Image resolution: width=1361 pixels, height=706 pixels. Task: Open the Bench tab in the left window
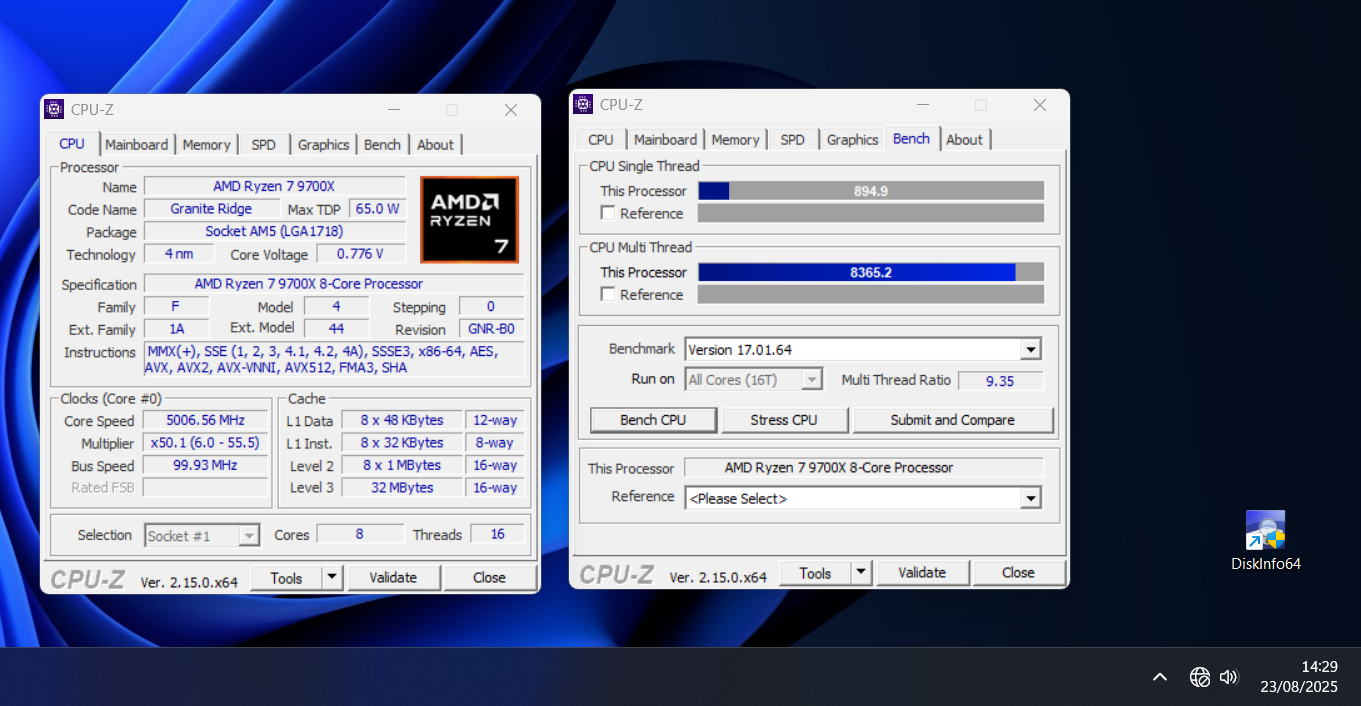(x=382, y=144)
